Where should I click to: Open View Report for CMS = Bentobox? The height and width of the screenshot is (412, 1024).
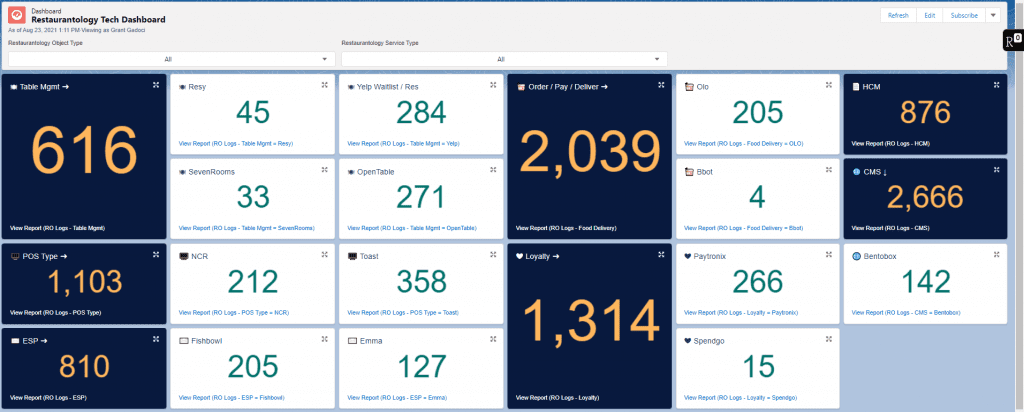[908, 313]
